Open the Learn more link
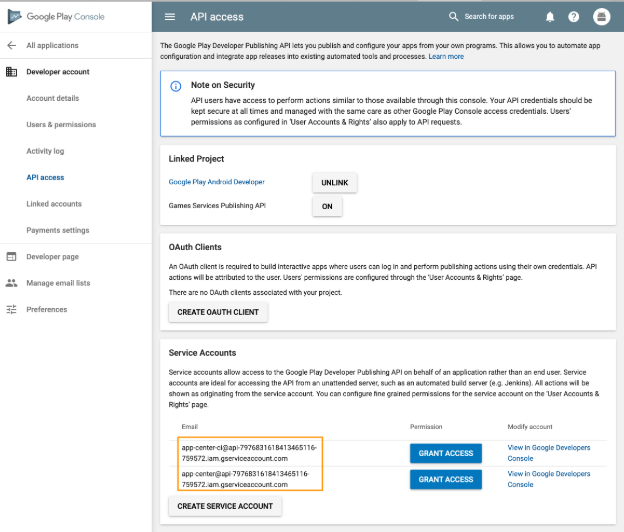 click(446, 57)
